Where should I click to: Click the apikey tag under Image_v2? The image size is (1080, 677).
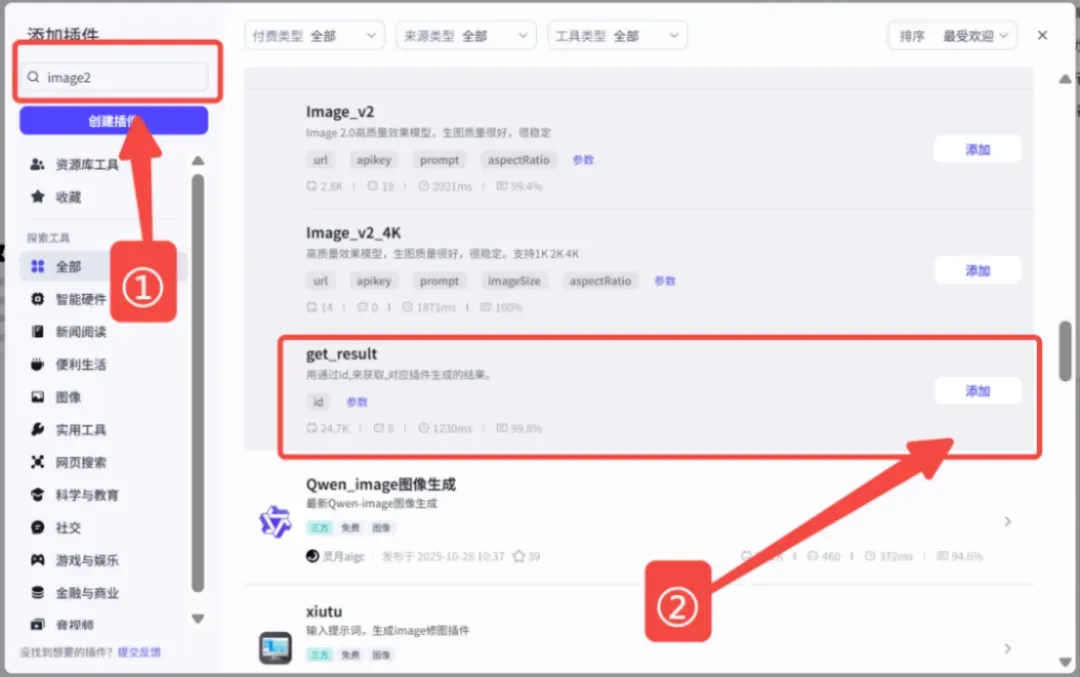tap(374, 160)
